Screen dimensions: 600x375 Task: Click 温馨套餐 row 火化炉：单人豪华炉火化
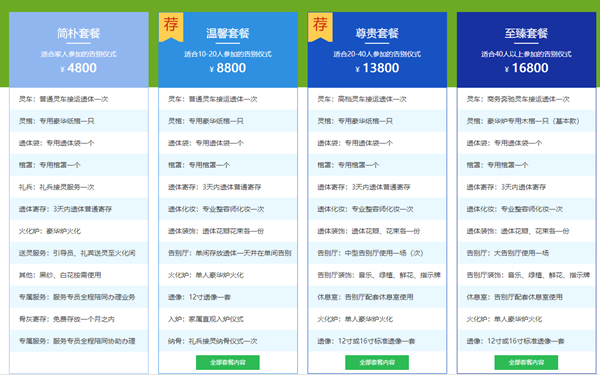[x=228, y=275]
